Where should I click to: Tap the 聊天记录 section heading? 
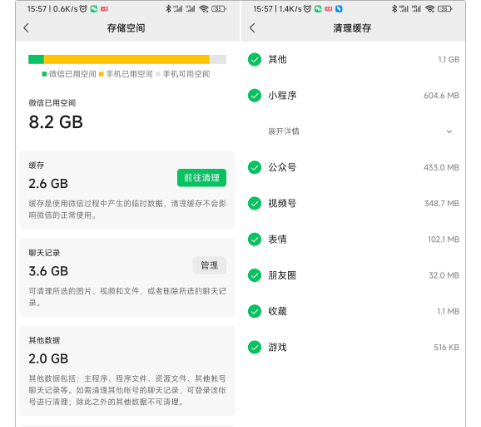[44, 253]
